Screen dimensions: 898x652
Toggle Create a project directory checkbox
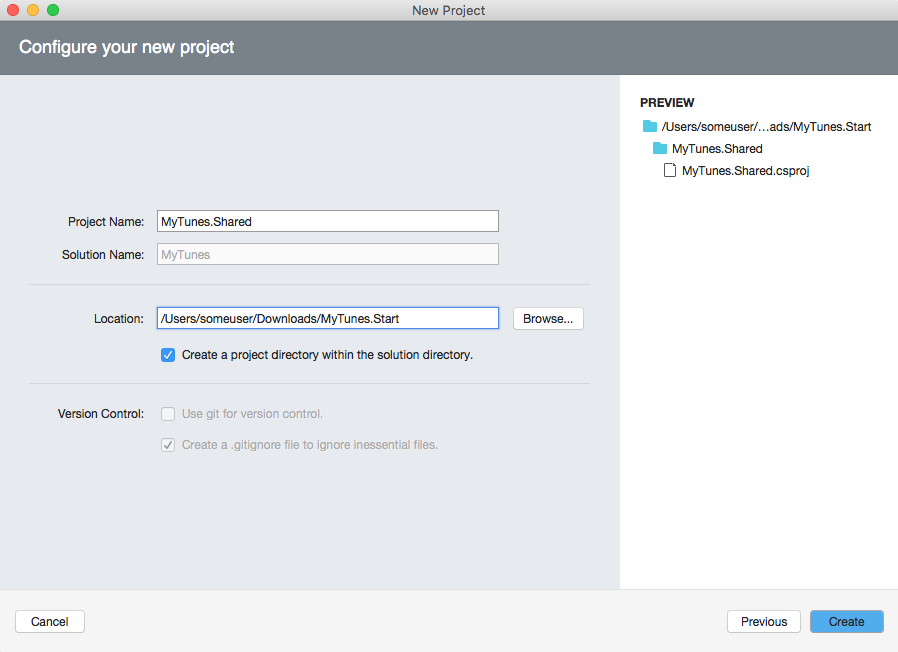(168, 355)
